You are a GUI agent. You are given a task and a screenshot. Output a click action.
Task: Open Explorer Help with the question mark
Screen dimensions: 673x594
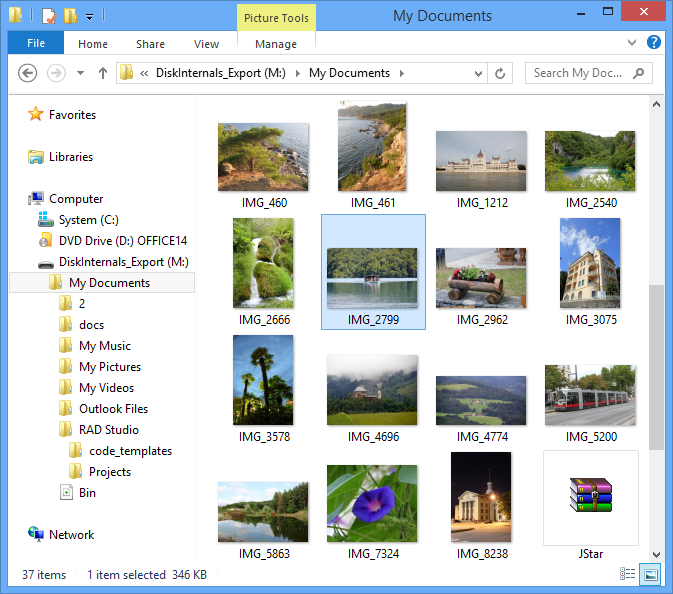(654, 43)
